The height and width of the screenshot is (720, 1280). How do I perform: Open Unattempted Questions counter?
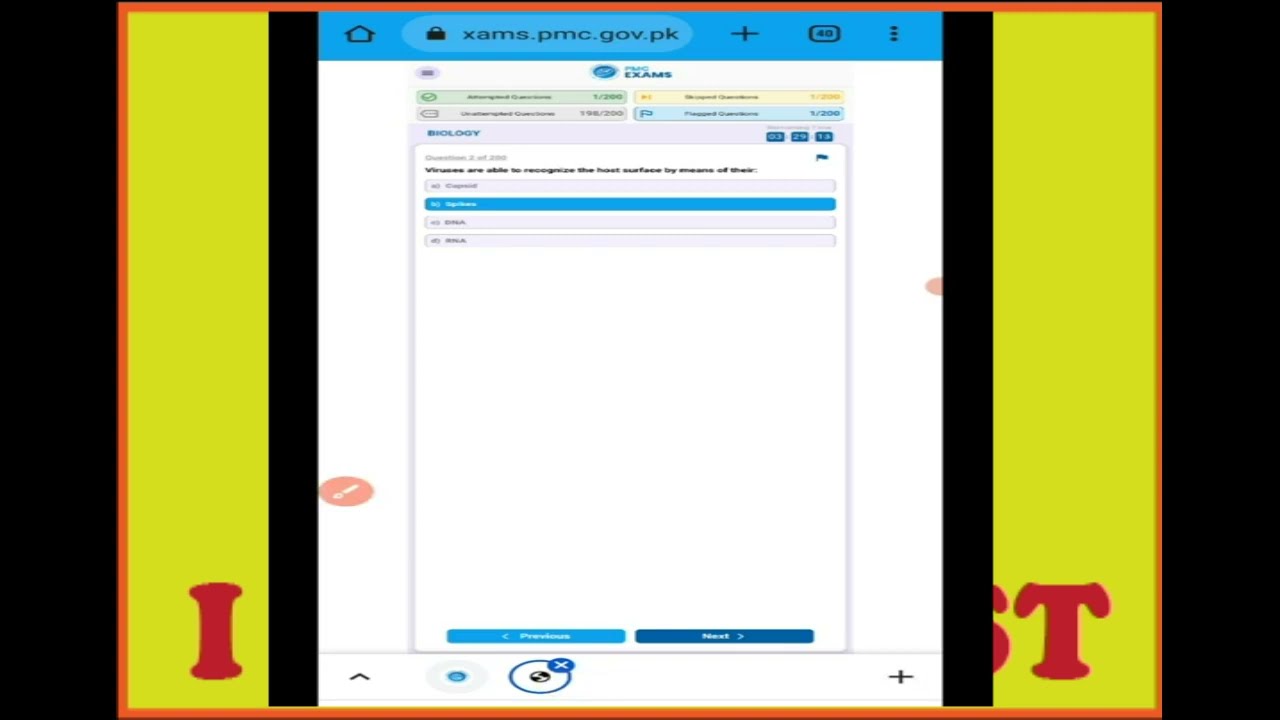[522, 114]
